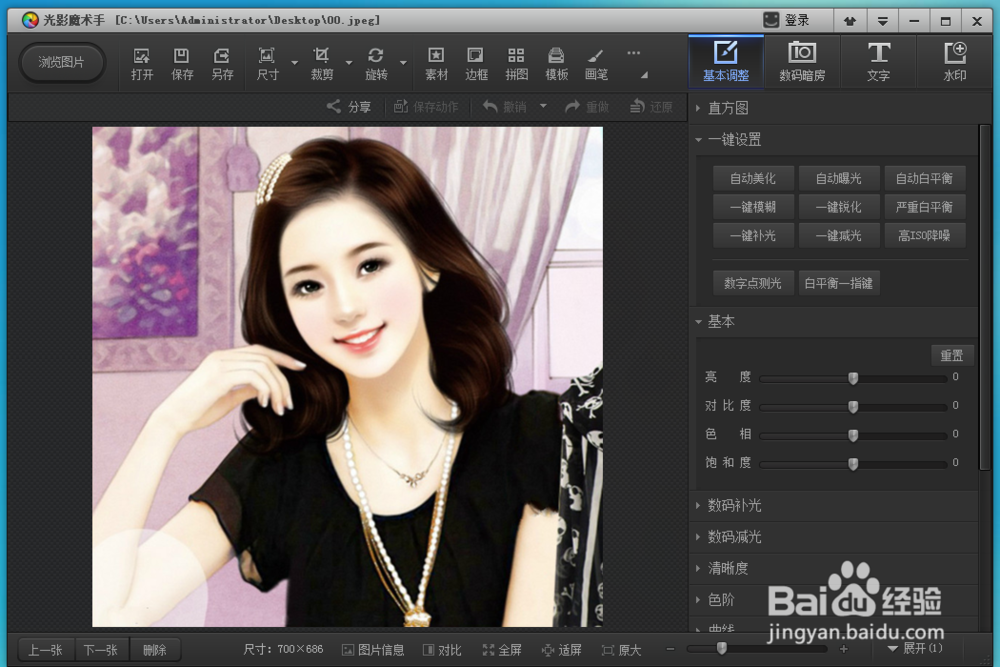Viewport: 1000px width, 667px height.
Task: Click the 一键补光 button
Action: (753, 236)
